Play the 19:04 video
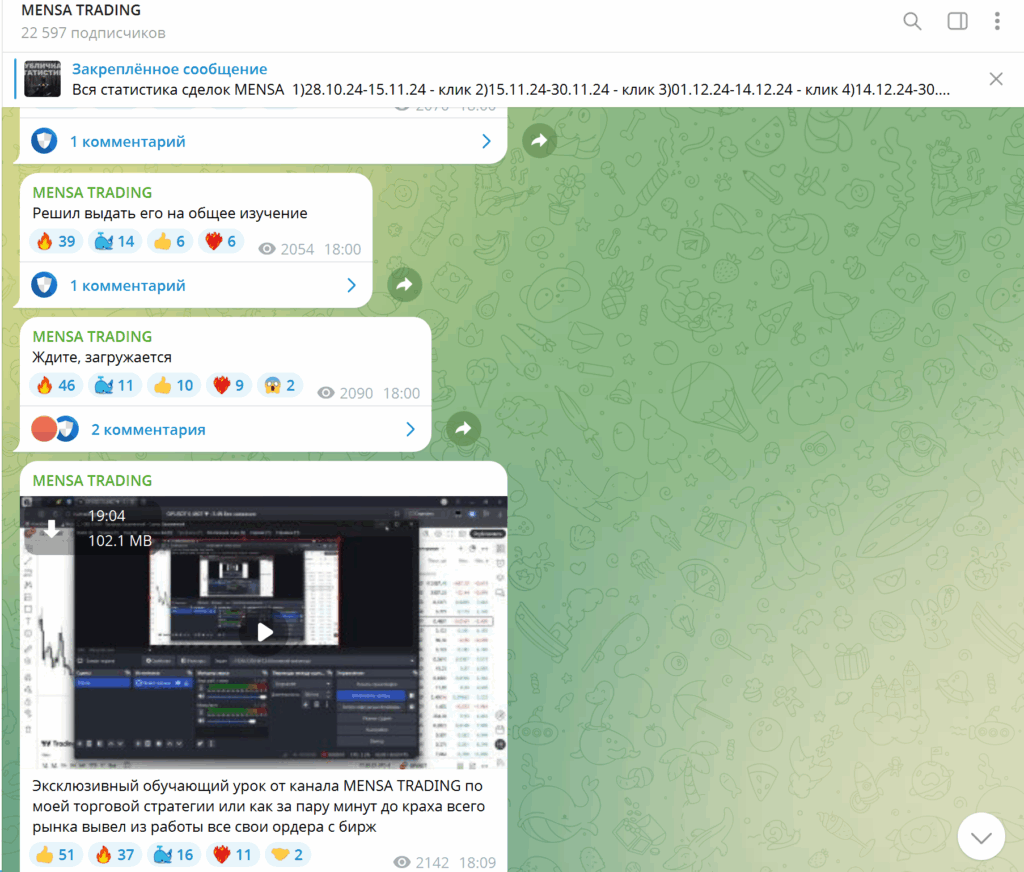 (x=264, y=632)
